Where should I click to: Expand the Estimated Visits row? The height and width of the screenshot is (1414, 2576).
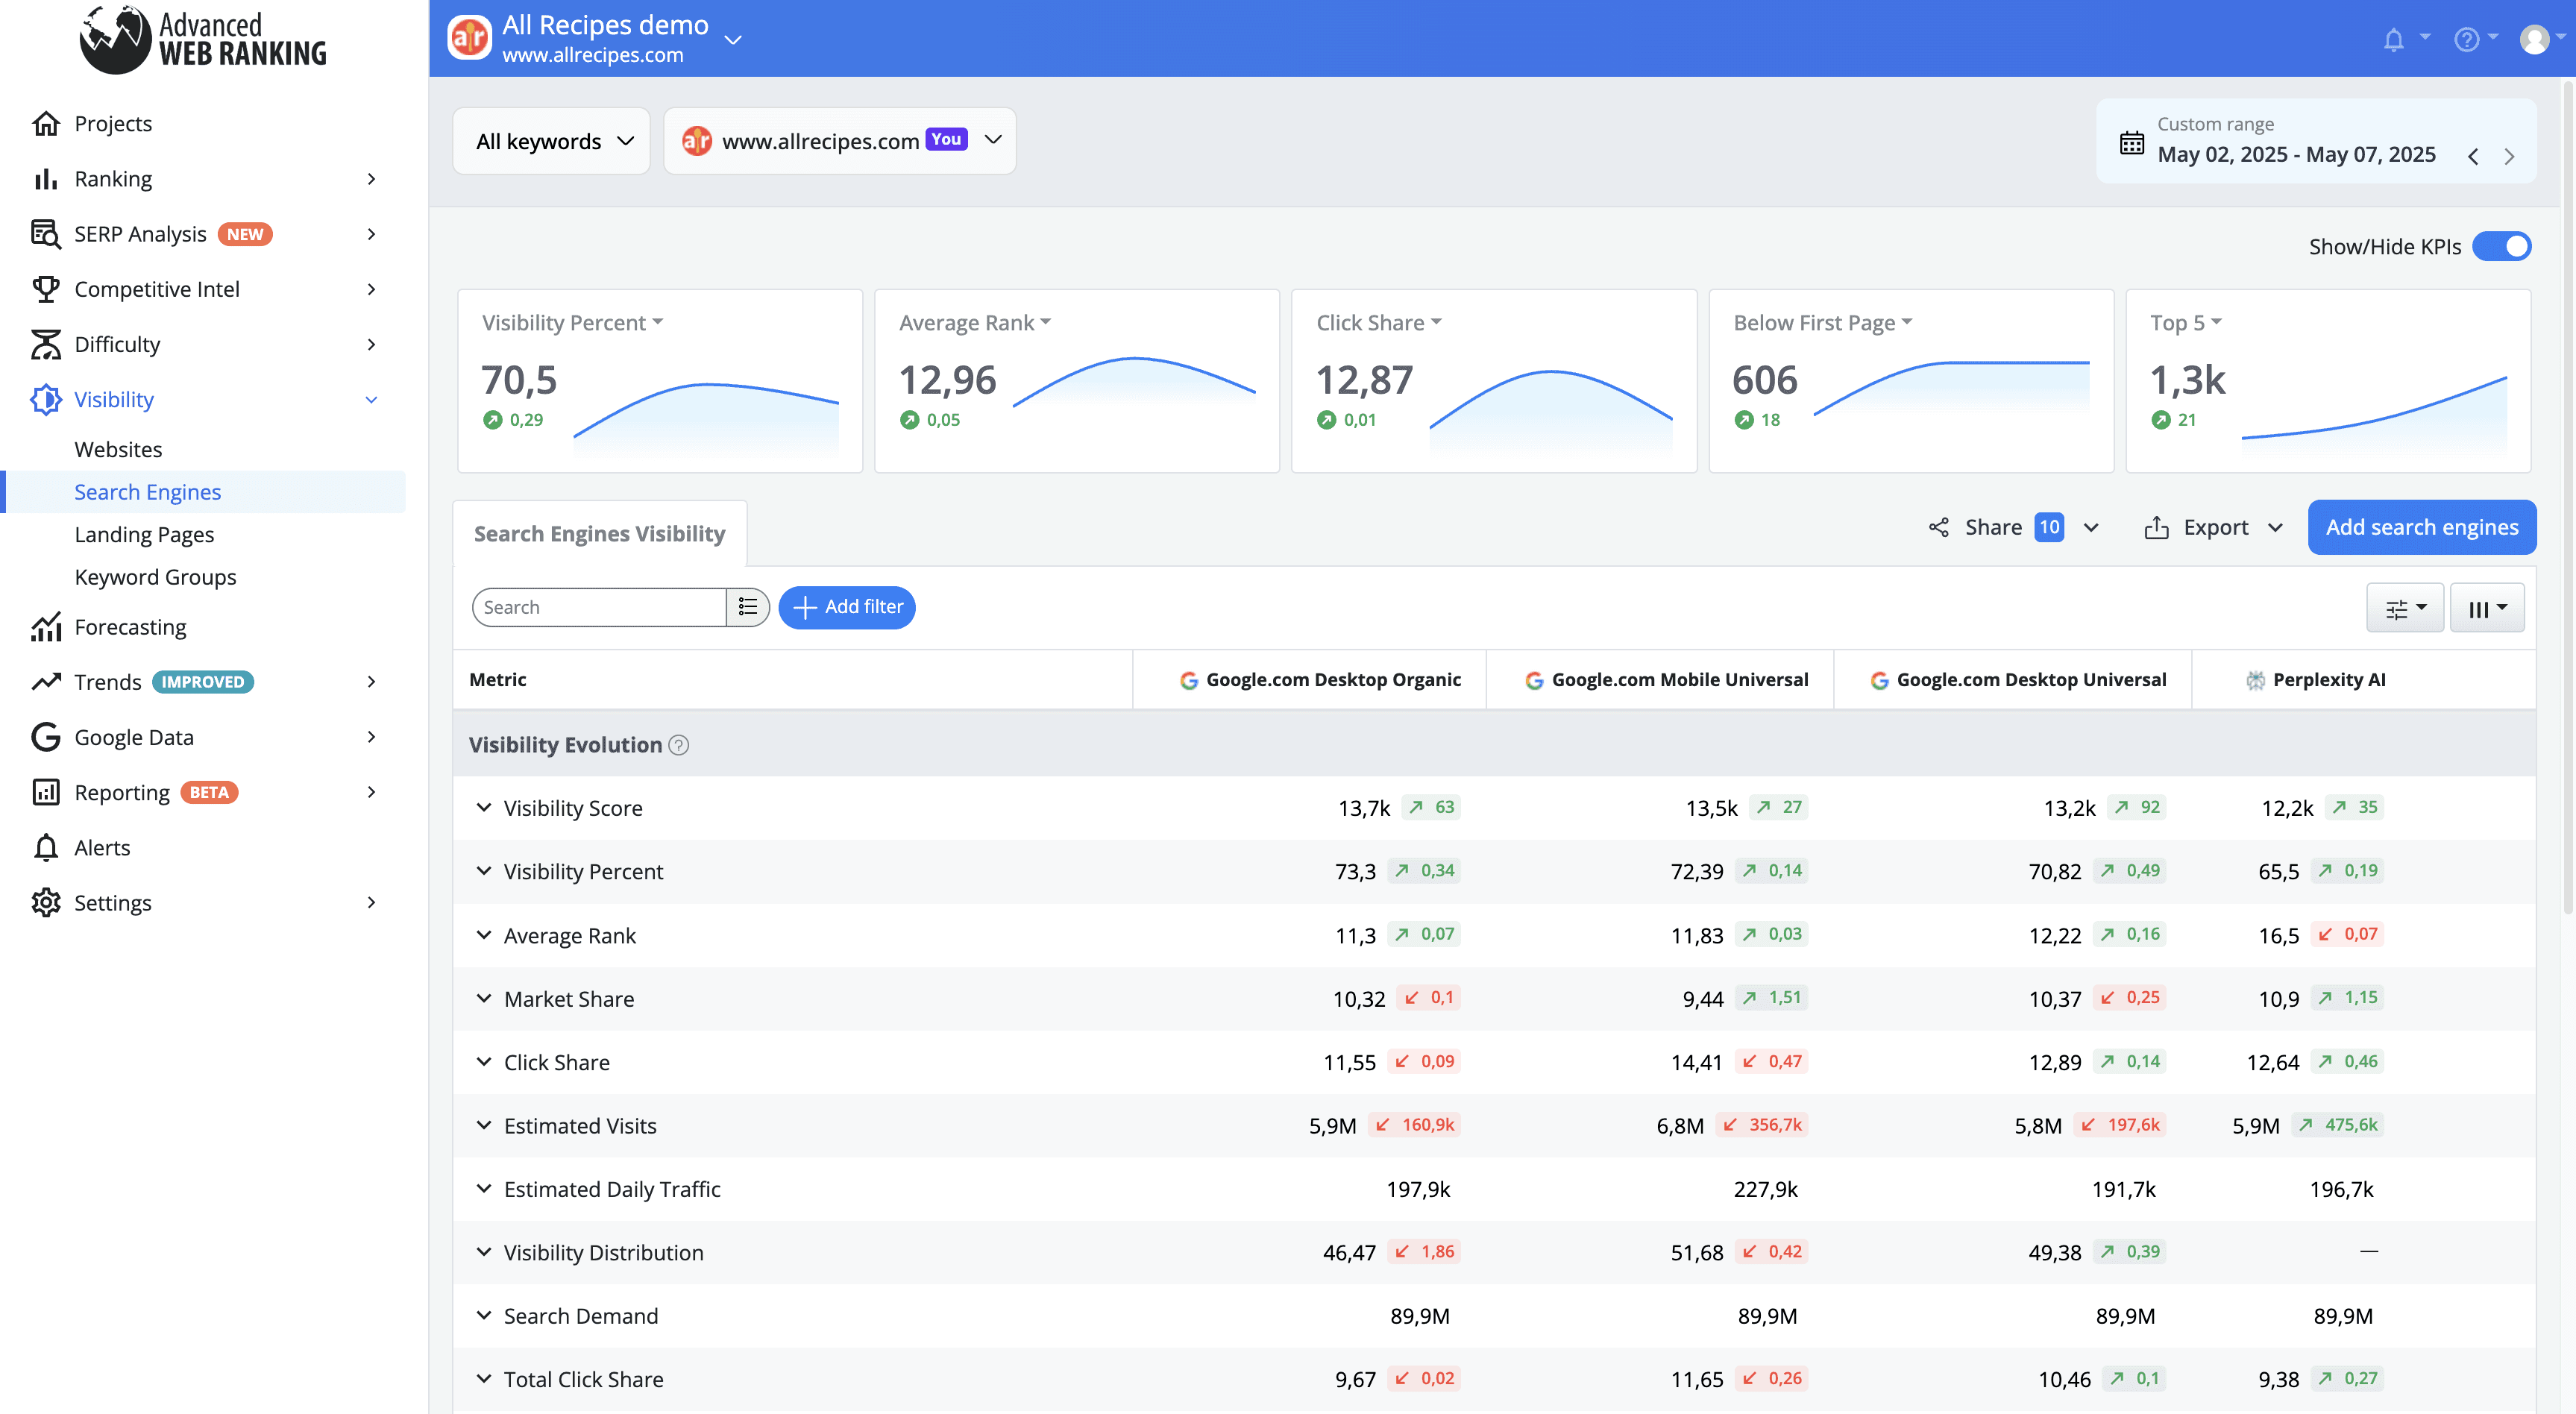[x=484, y=1125]
